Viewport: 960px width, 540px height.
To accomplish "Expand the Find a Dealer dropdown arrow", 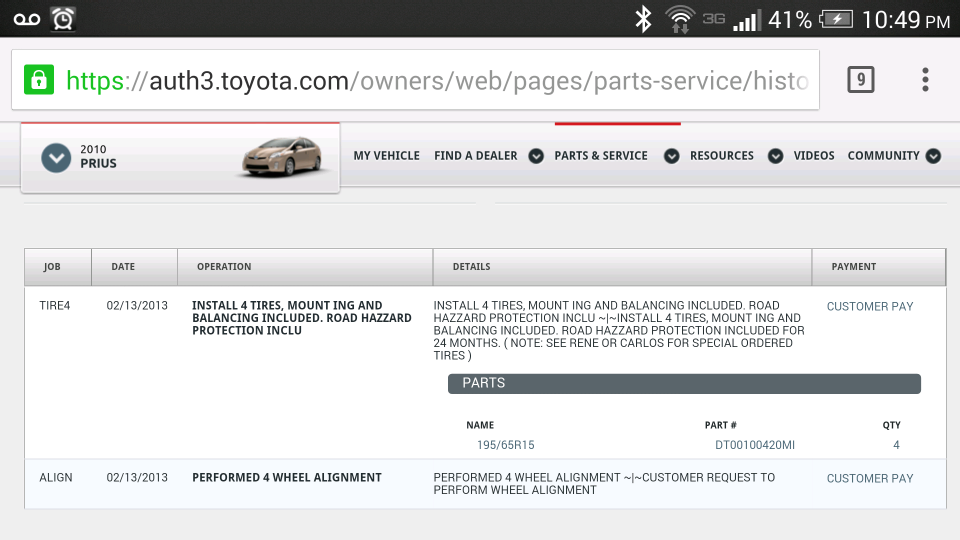I will (536, 156).
